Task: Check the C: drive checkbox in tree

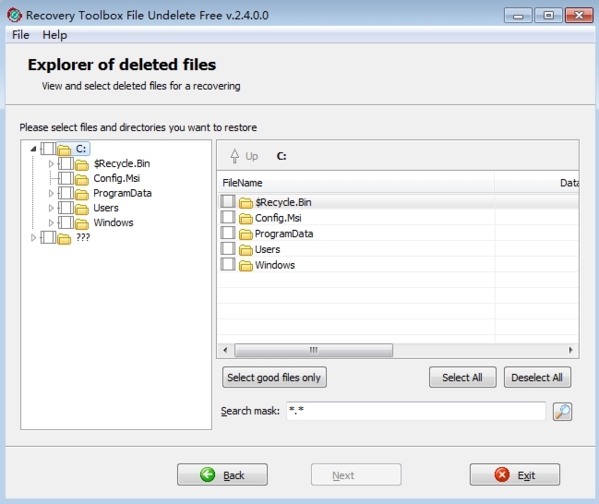Action: coord(49,149)
